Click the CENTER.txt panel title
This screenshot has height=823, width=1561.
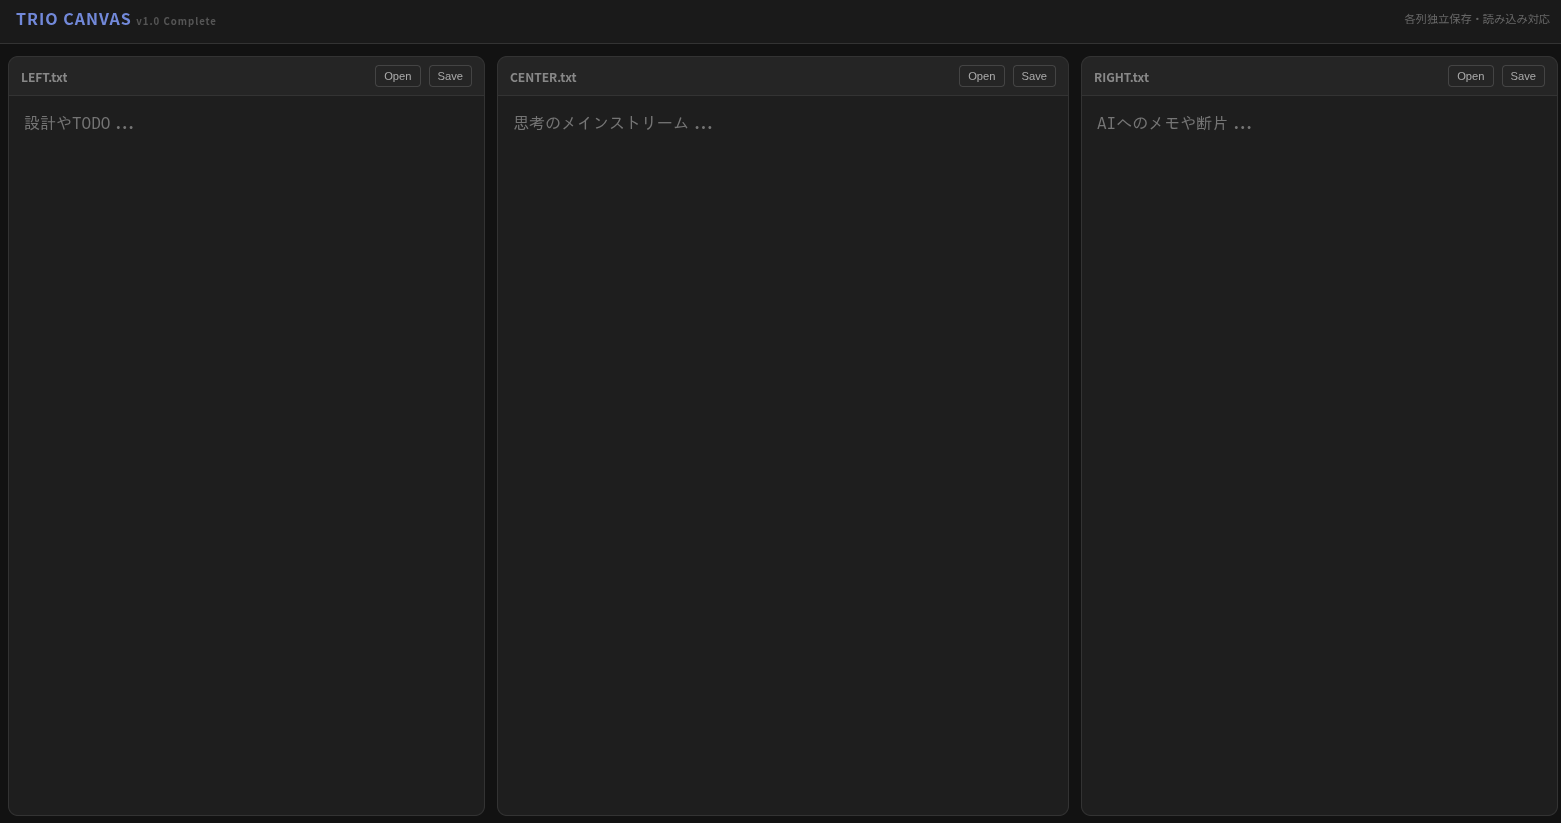point(543,77)
